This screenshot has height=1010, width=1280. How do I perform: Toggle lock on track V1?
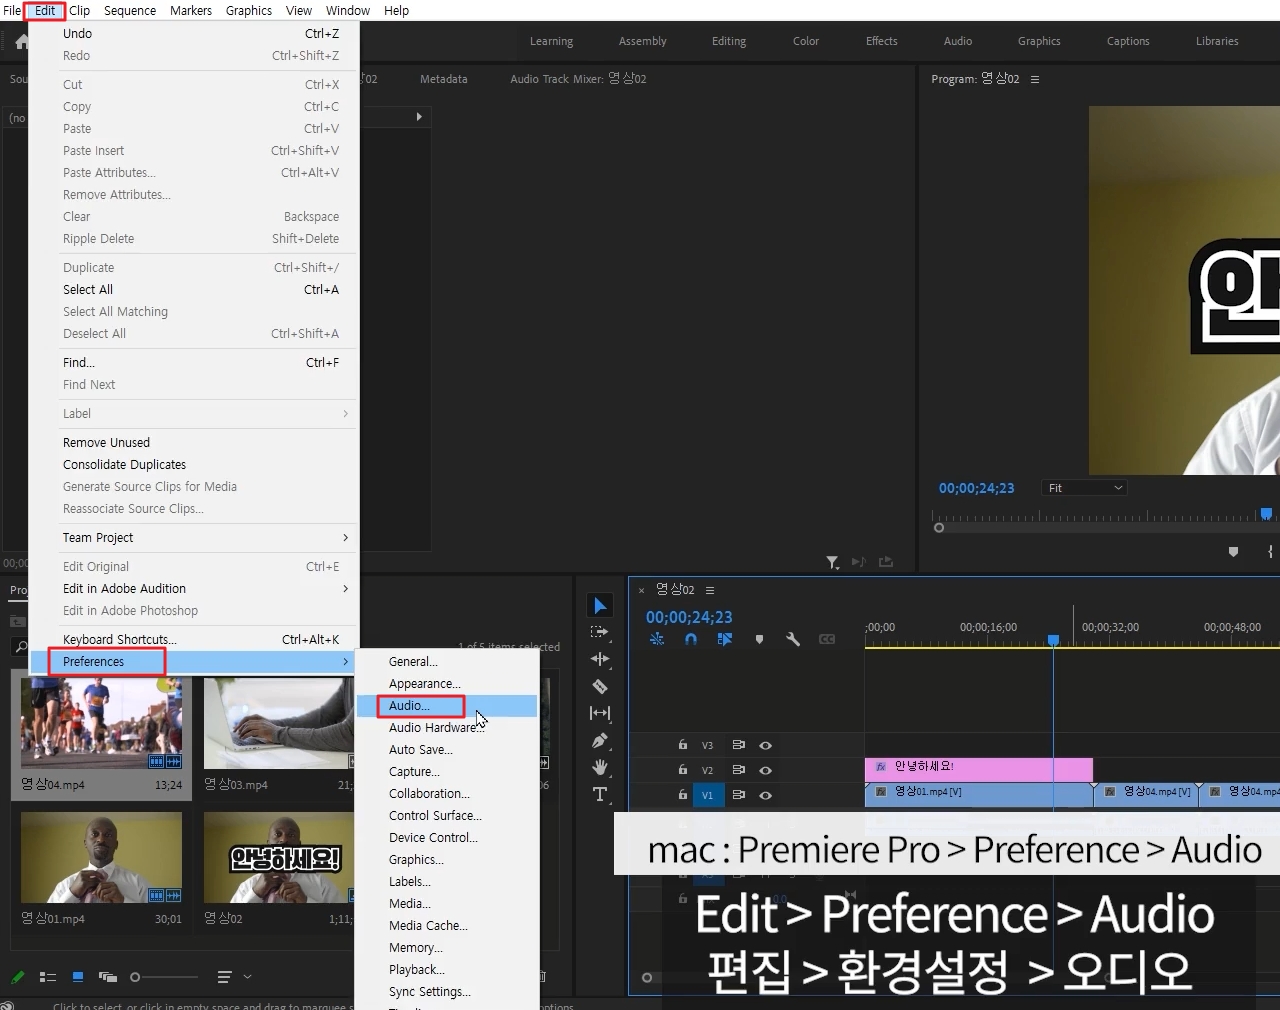point(683,795)
